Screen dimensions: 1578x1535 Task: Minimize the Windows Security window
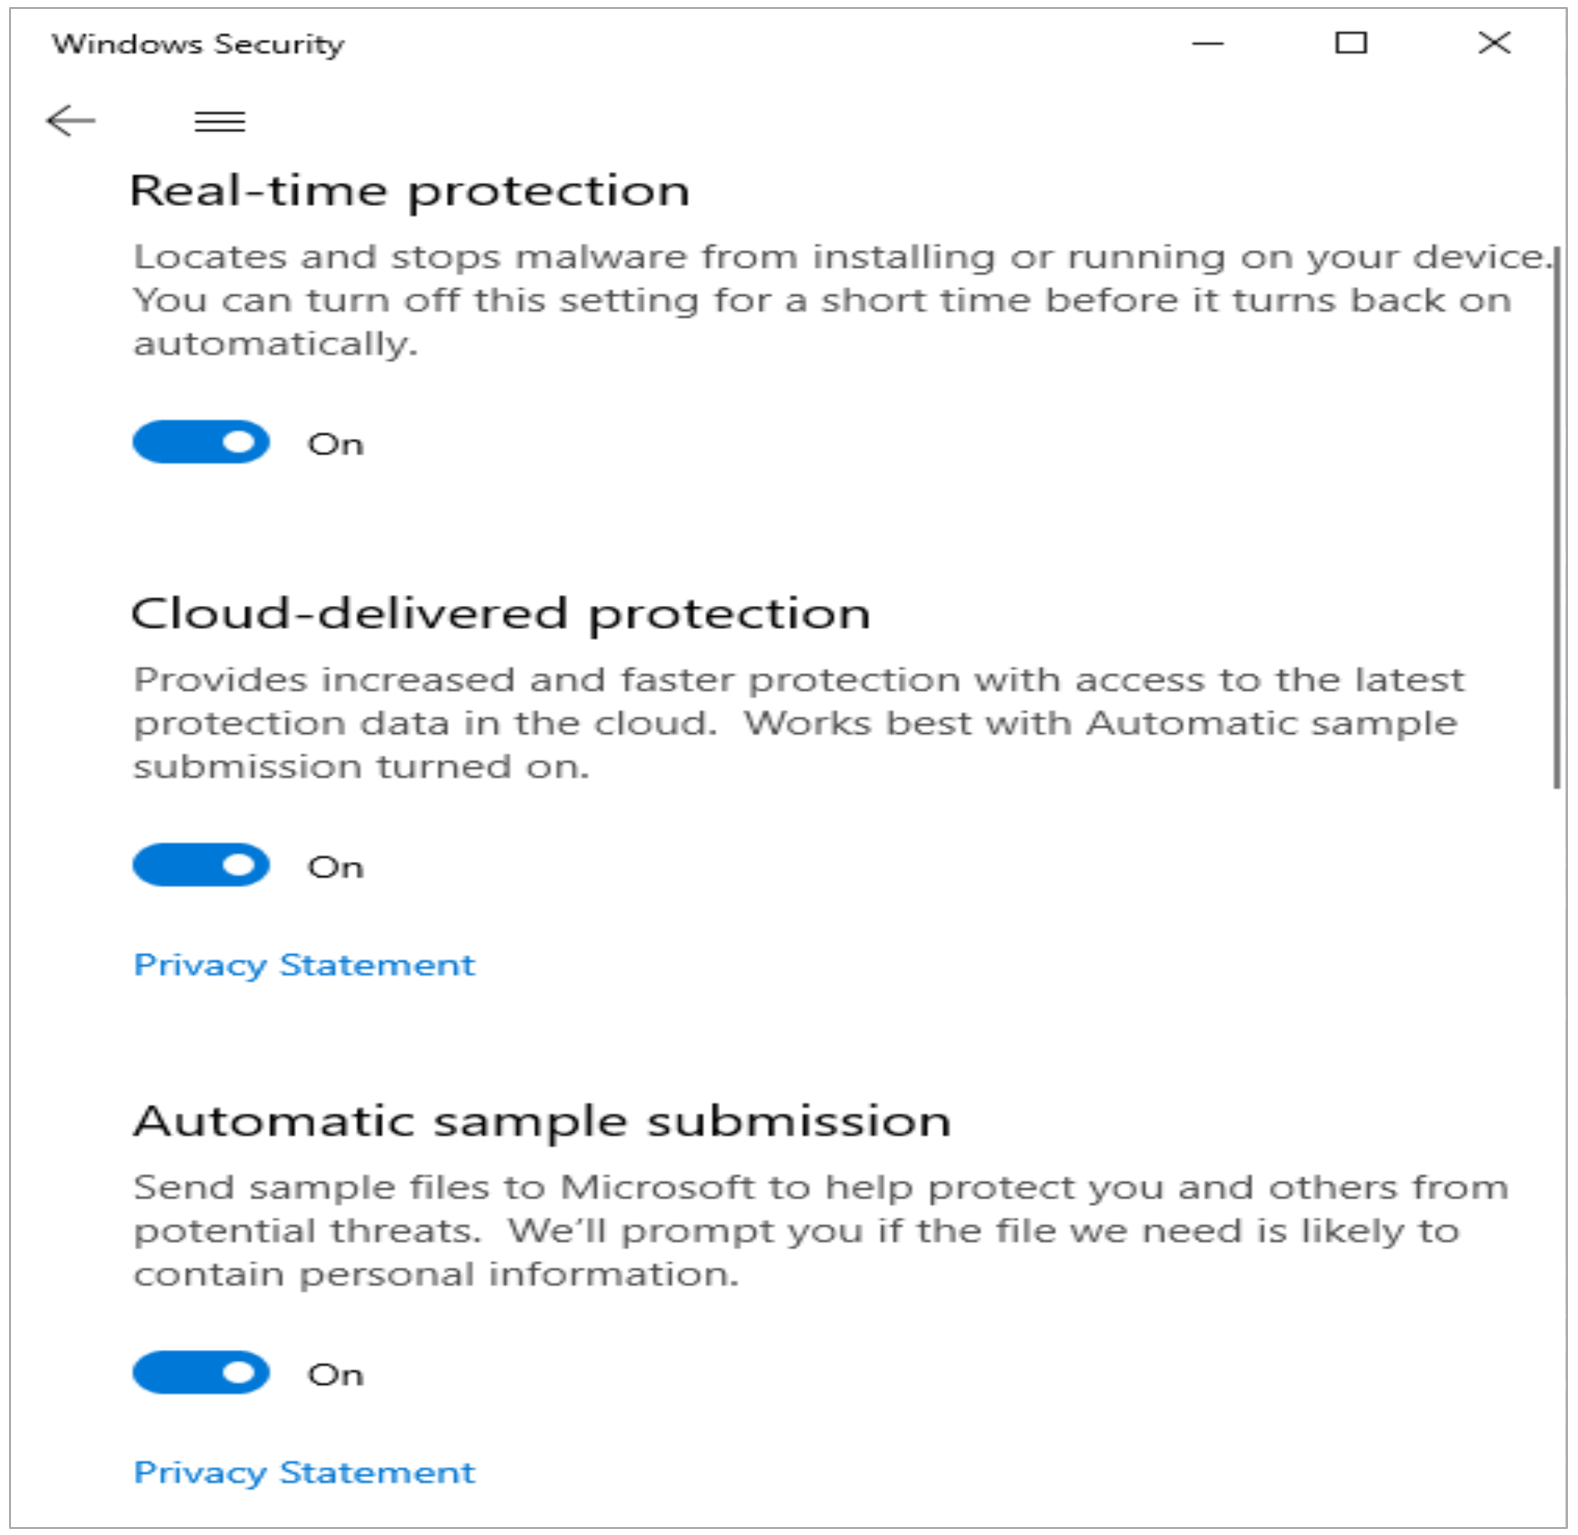pyautogui.click(x=1208, y=44)
